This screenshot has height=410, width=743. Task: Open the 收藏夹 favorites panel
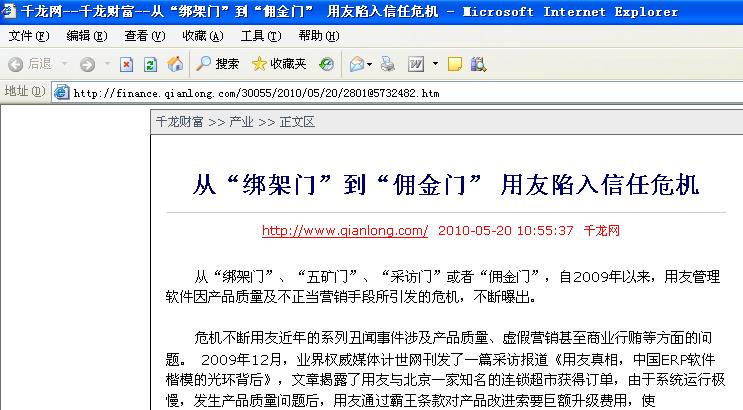pos(279,64)
